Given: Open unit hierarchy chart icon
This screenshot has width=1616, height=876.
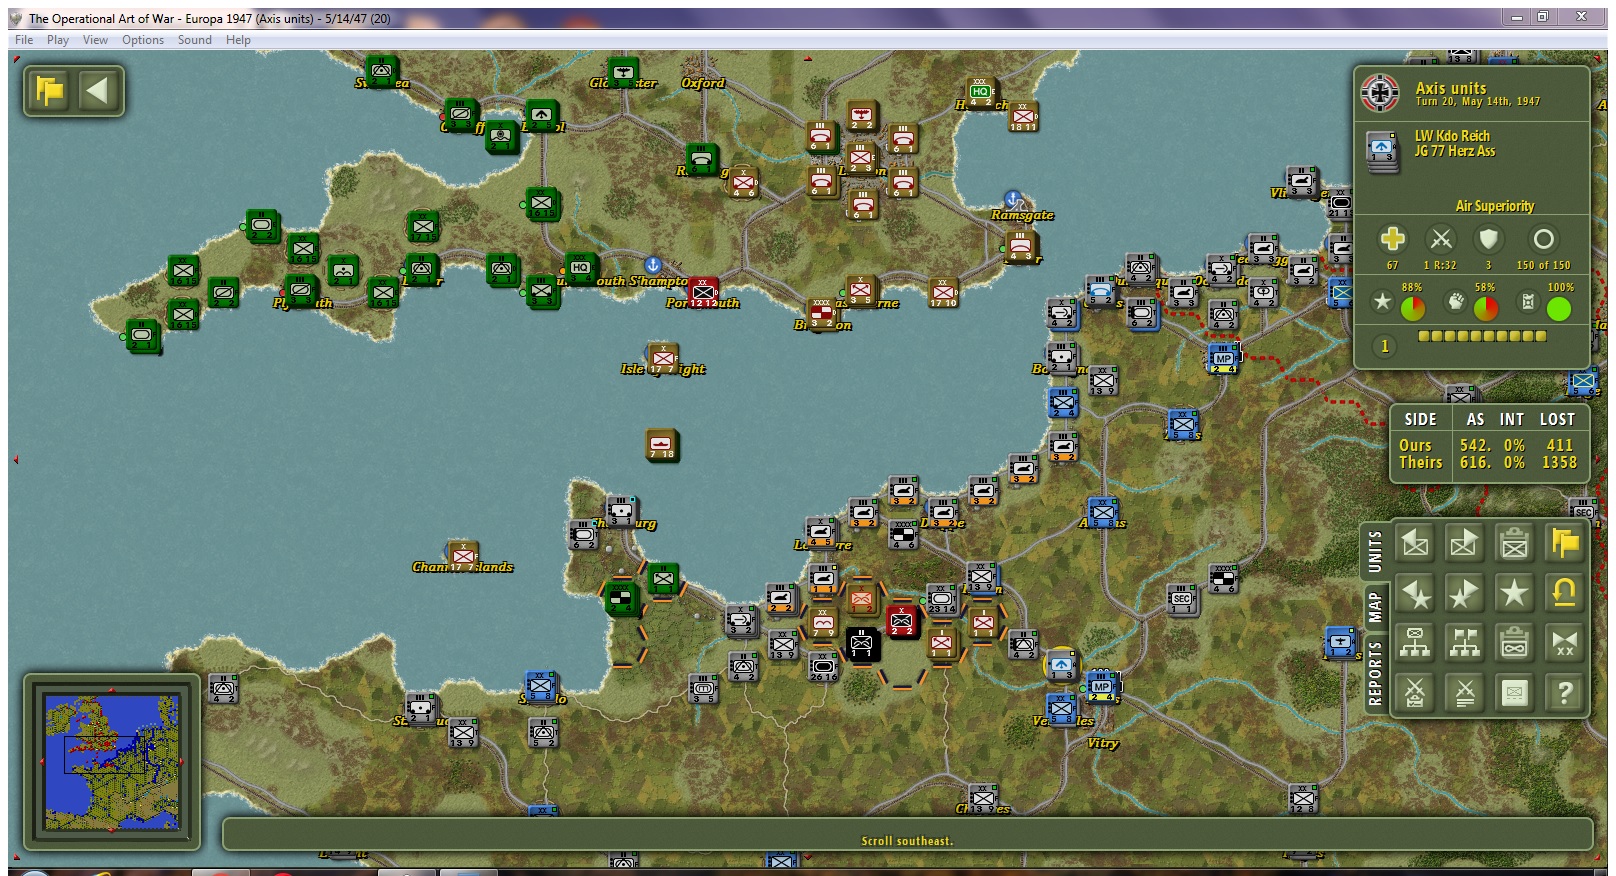Looking at the screenshot, I should (x=1415, y=642).
